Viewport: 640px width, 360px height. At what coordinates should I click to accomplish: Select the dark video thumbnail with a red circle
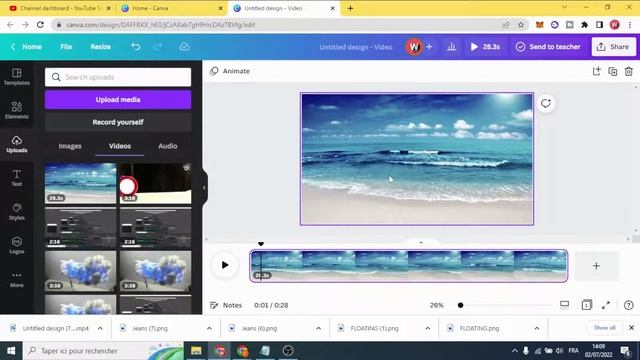[156, 183]
